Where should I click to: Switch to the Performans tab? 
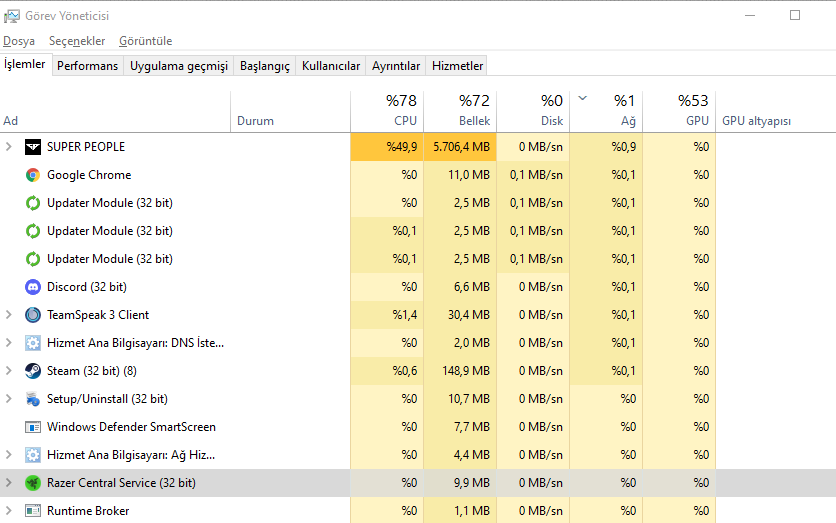(x=87, y=66)
